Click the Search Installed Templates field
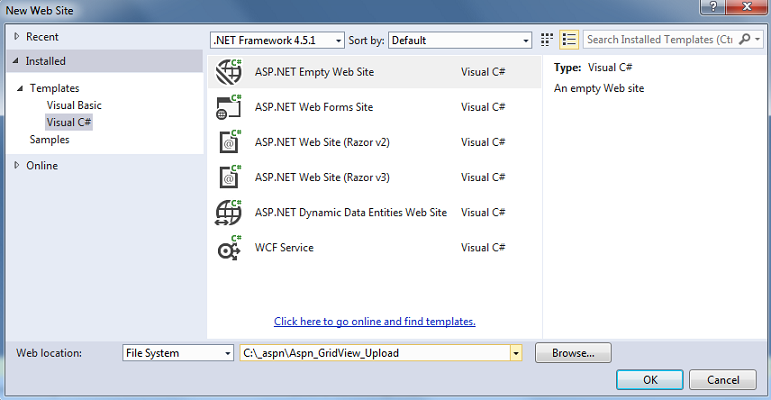 pyautogui.click(x=660, y=39)
